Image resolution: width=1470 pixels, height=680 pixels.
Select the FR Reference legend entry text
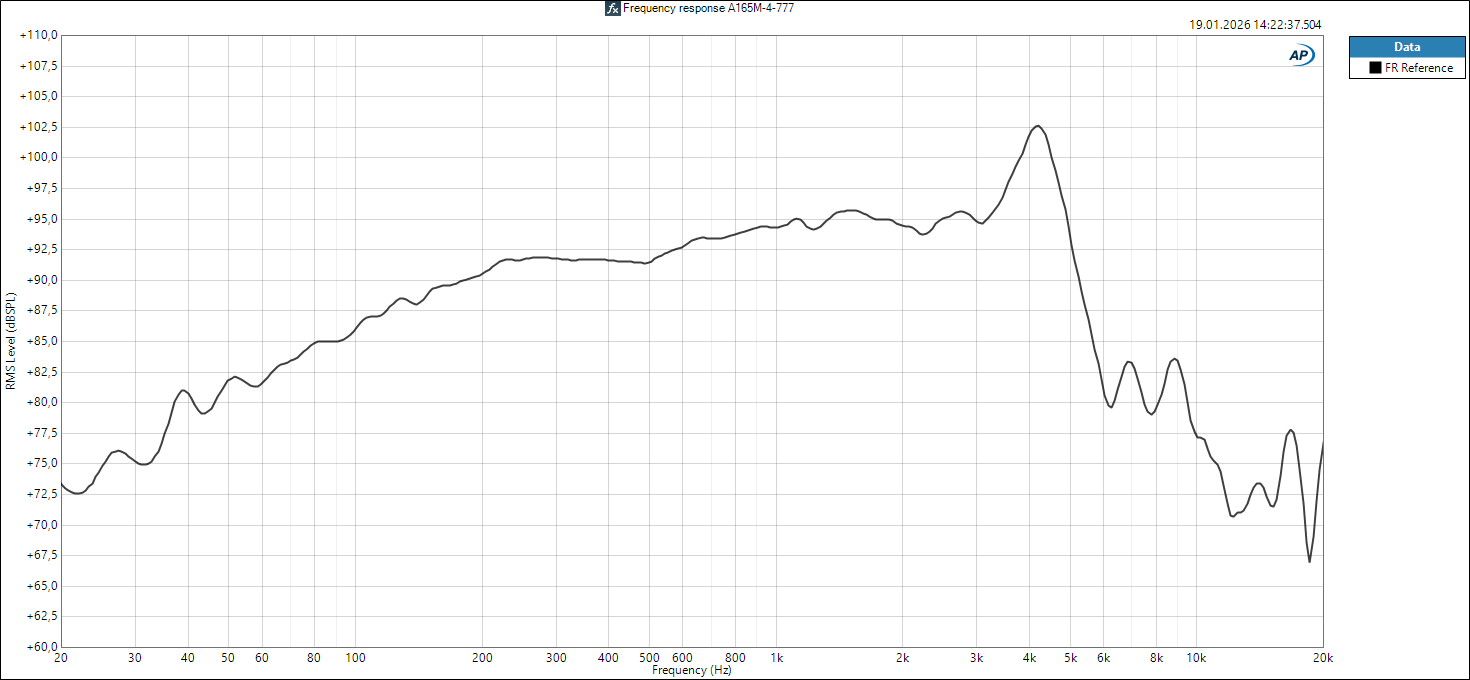click(x=1419, y=68)
